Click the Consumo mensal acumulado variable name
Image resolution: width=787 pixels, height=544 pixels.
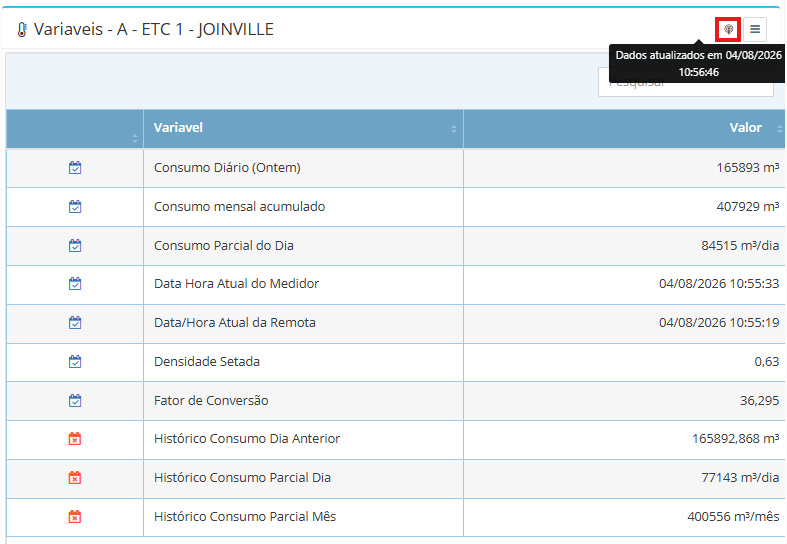click(239, 207)
